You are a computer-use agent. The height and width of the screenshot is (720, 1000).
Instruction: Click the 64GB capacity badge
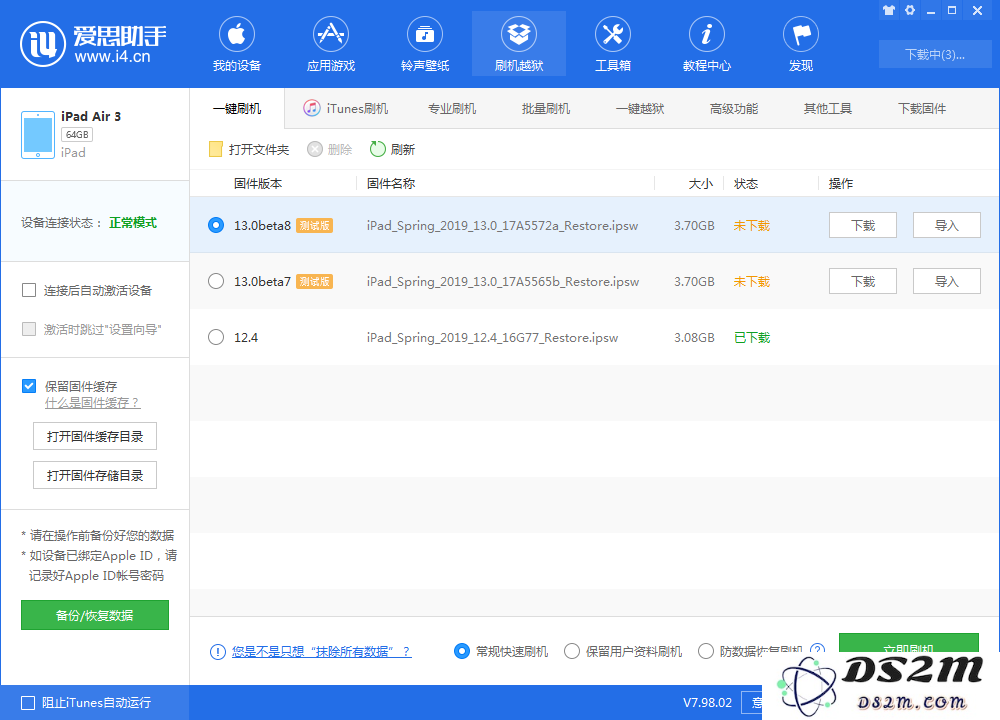(x=77, y=135)
